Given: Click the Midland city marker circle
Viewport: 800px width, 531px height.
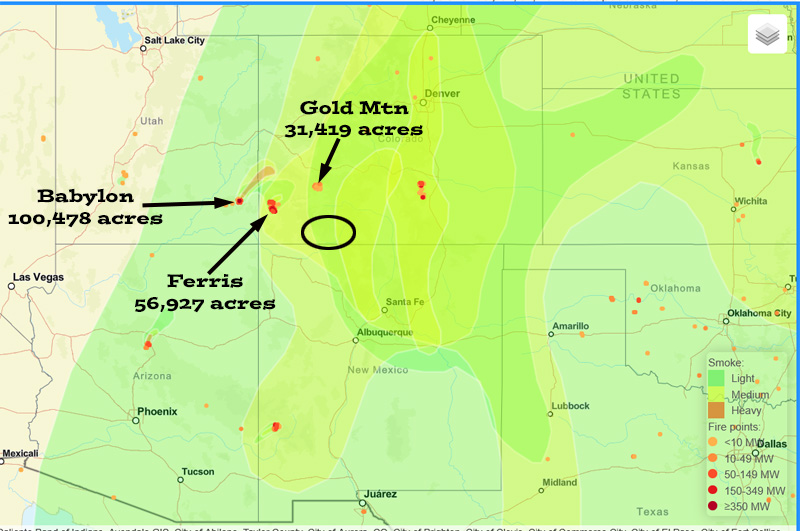Looking at the screenshot, I should click(x=541, y=491).
